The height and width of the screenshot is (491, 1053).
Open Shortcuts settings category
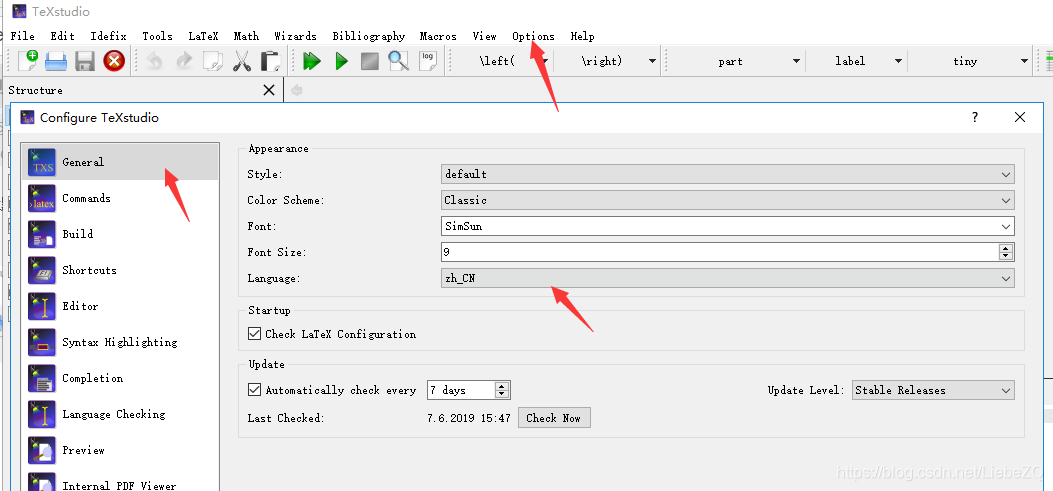(120, 270)
